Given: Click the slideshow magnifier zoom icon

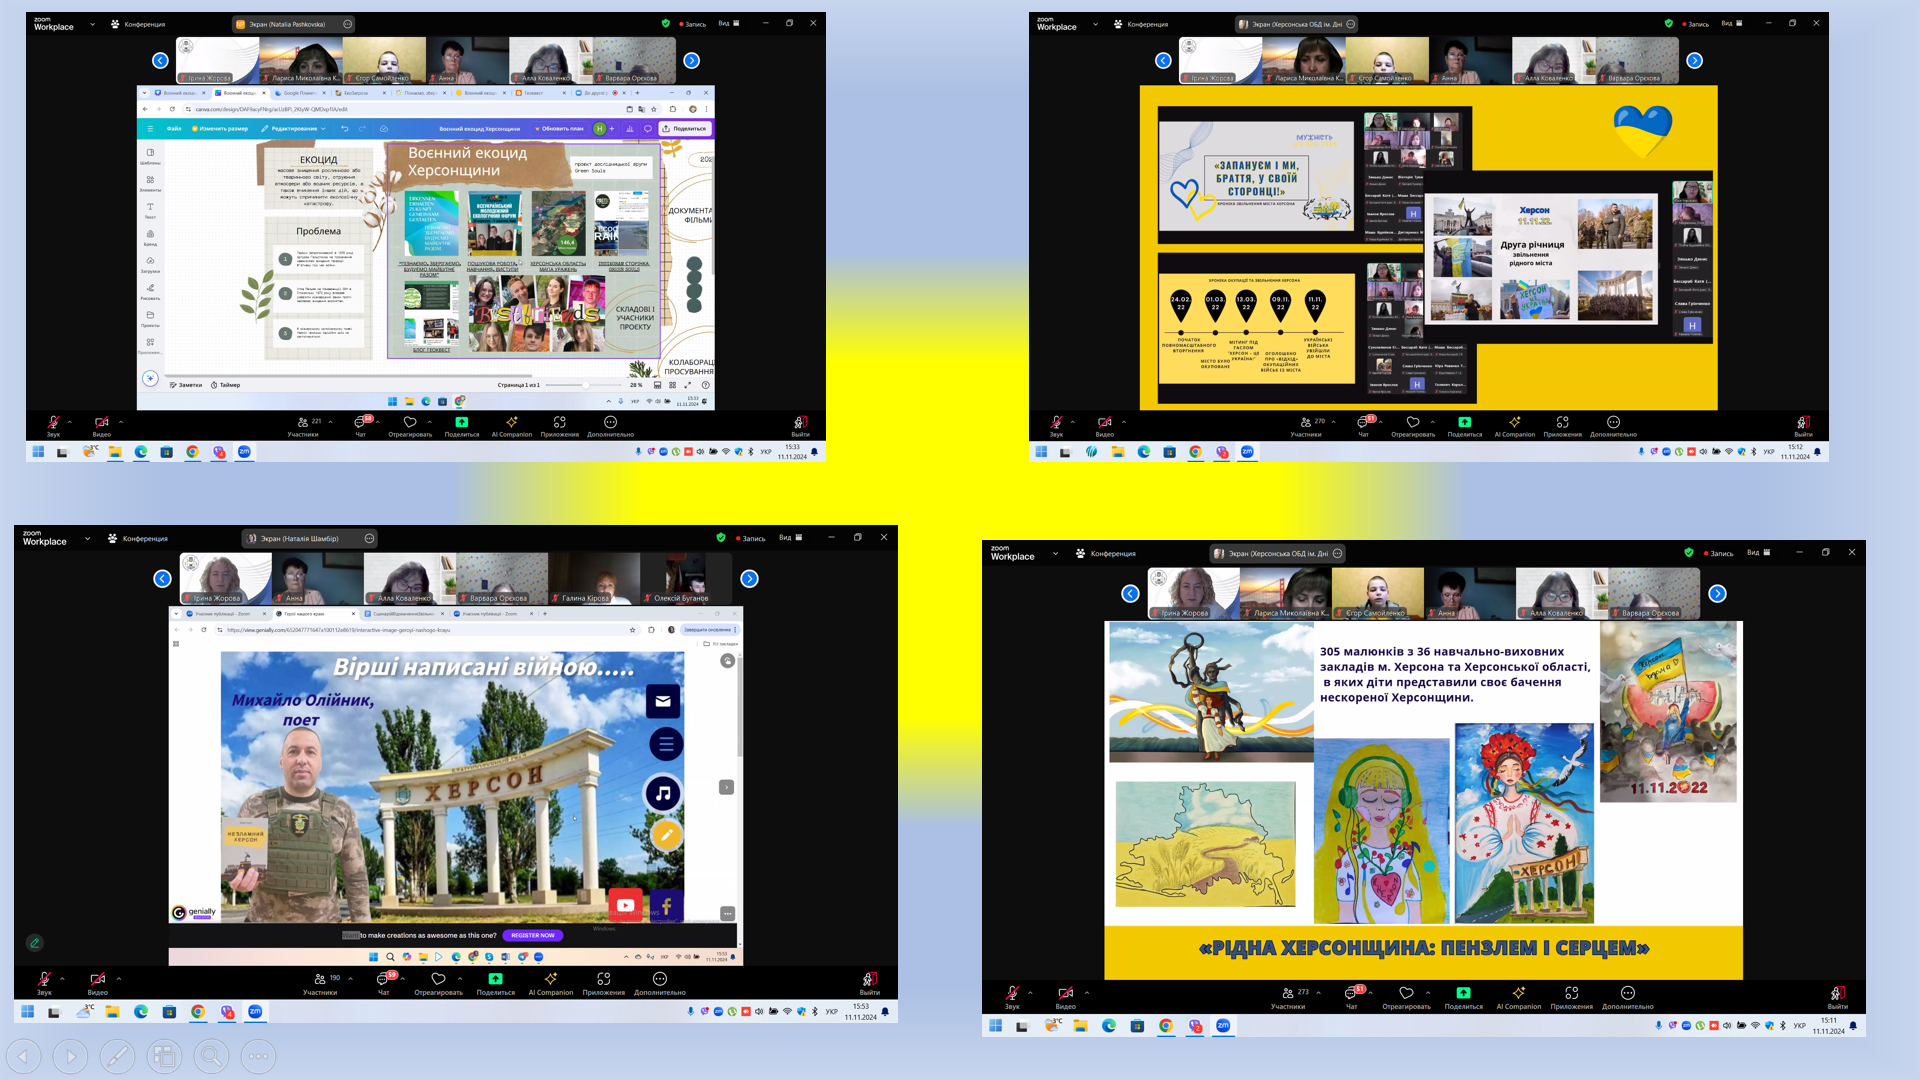Looking at the screenshot, I should click(x=211, y=1056).
